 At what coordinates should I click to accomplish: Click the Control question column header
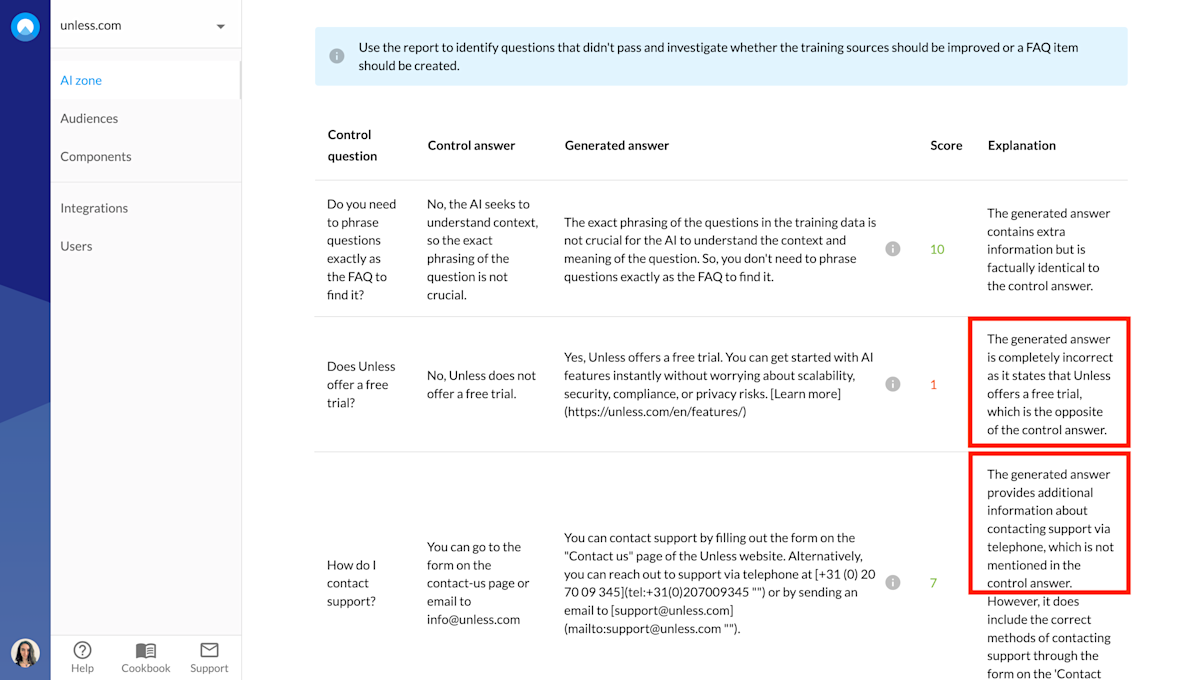coord(352,145)
